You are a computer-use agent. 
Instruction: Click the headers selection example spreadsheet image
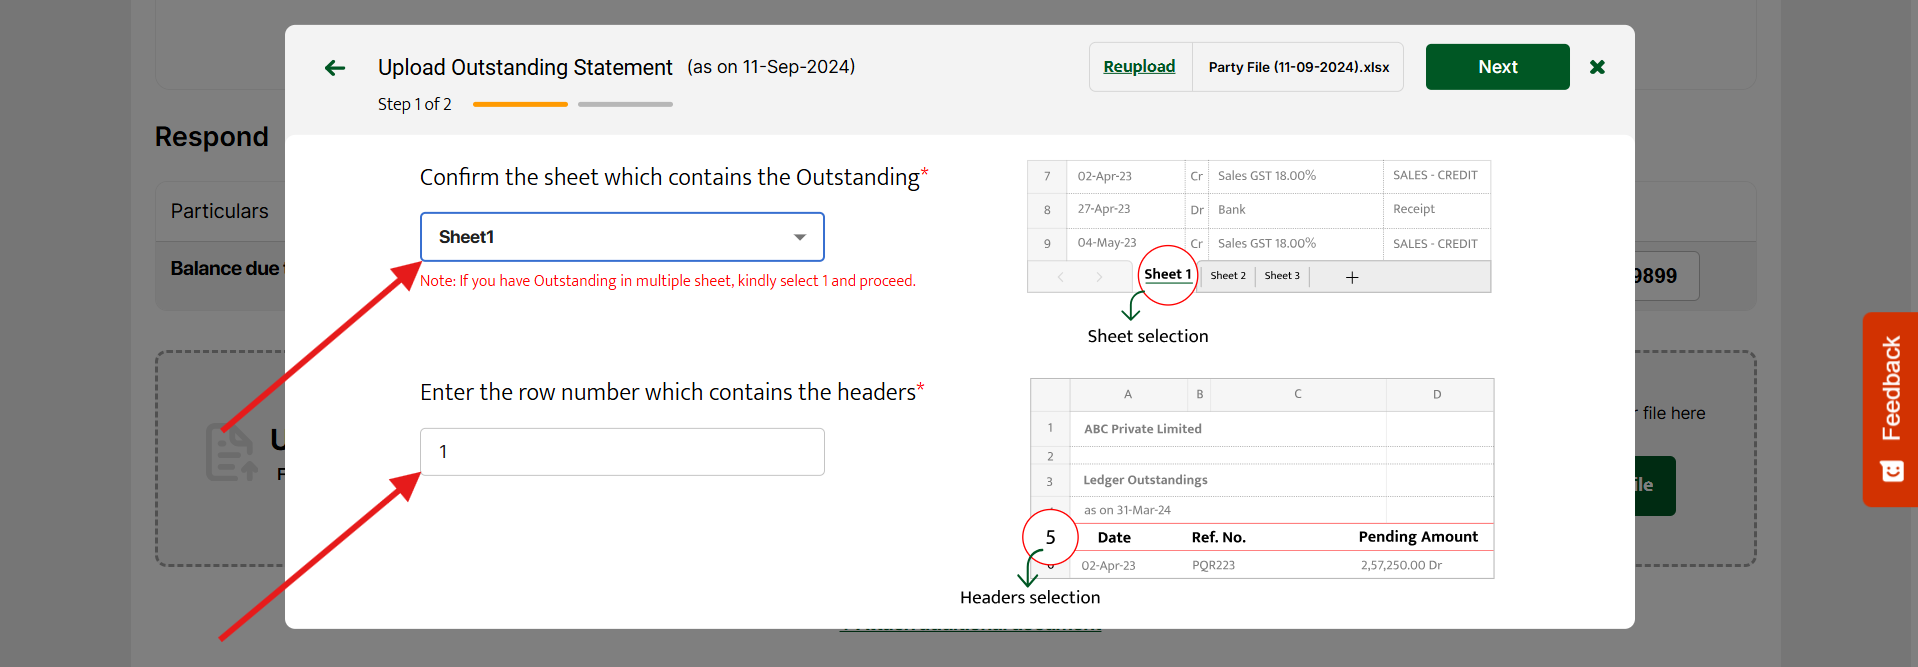(x=1261, y=478)
